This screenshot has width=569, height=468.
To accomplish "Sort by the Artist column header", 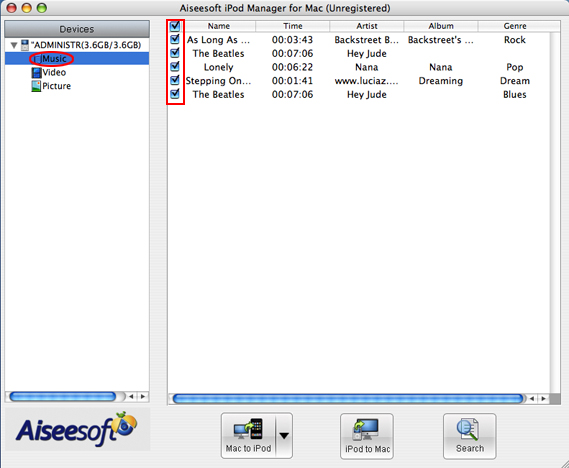I will coord(367,26).
